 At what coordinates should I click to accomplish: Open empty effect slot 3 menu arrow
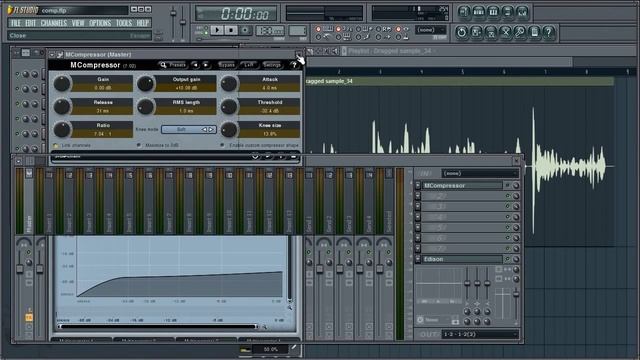click(x=418, y=207)
